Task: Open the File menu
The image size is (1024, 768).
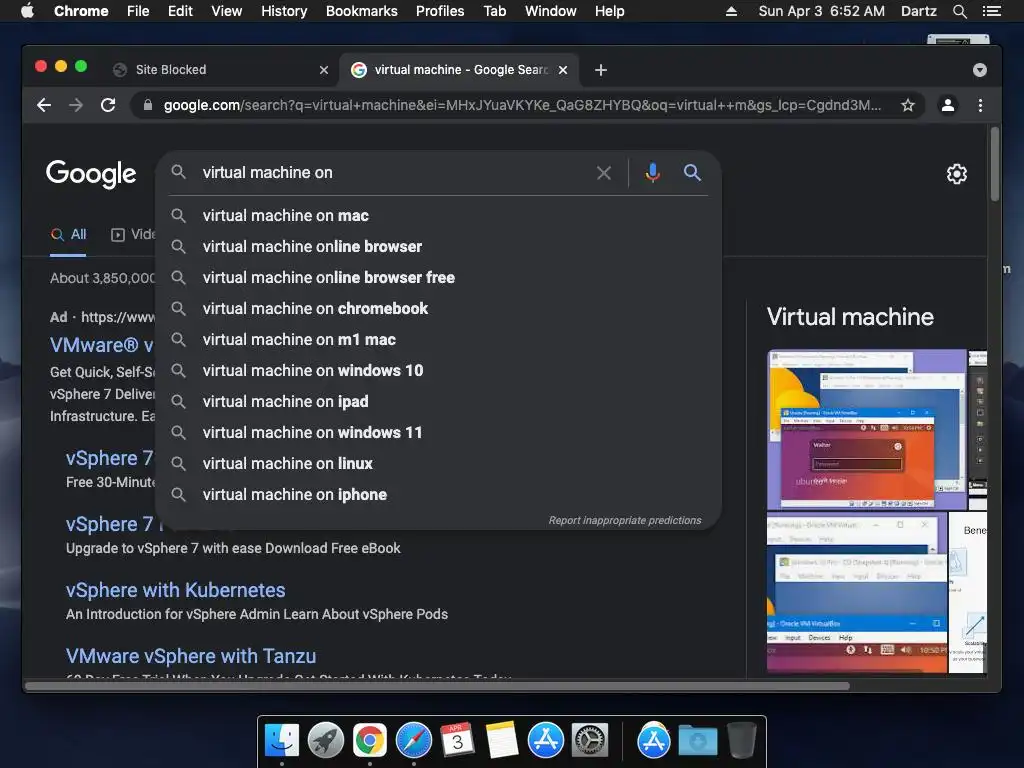Action: click(x=138, y=11)
